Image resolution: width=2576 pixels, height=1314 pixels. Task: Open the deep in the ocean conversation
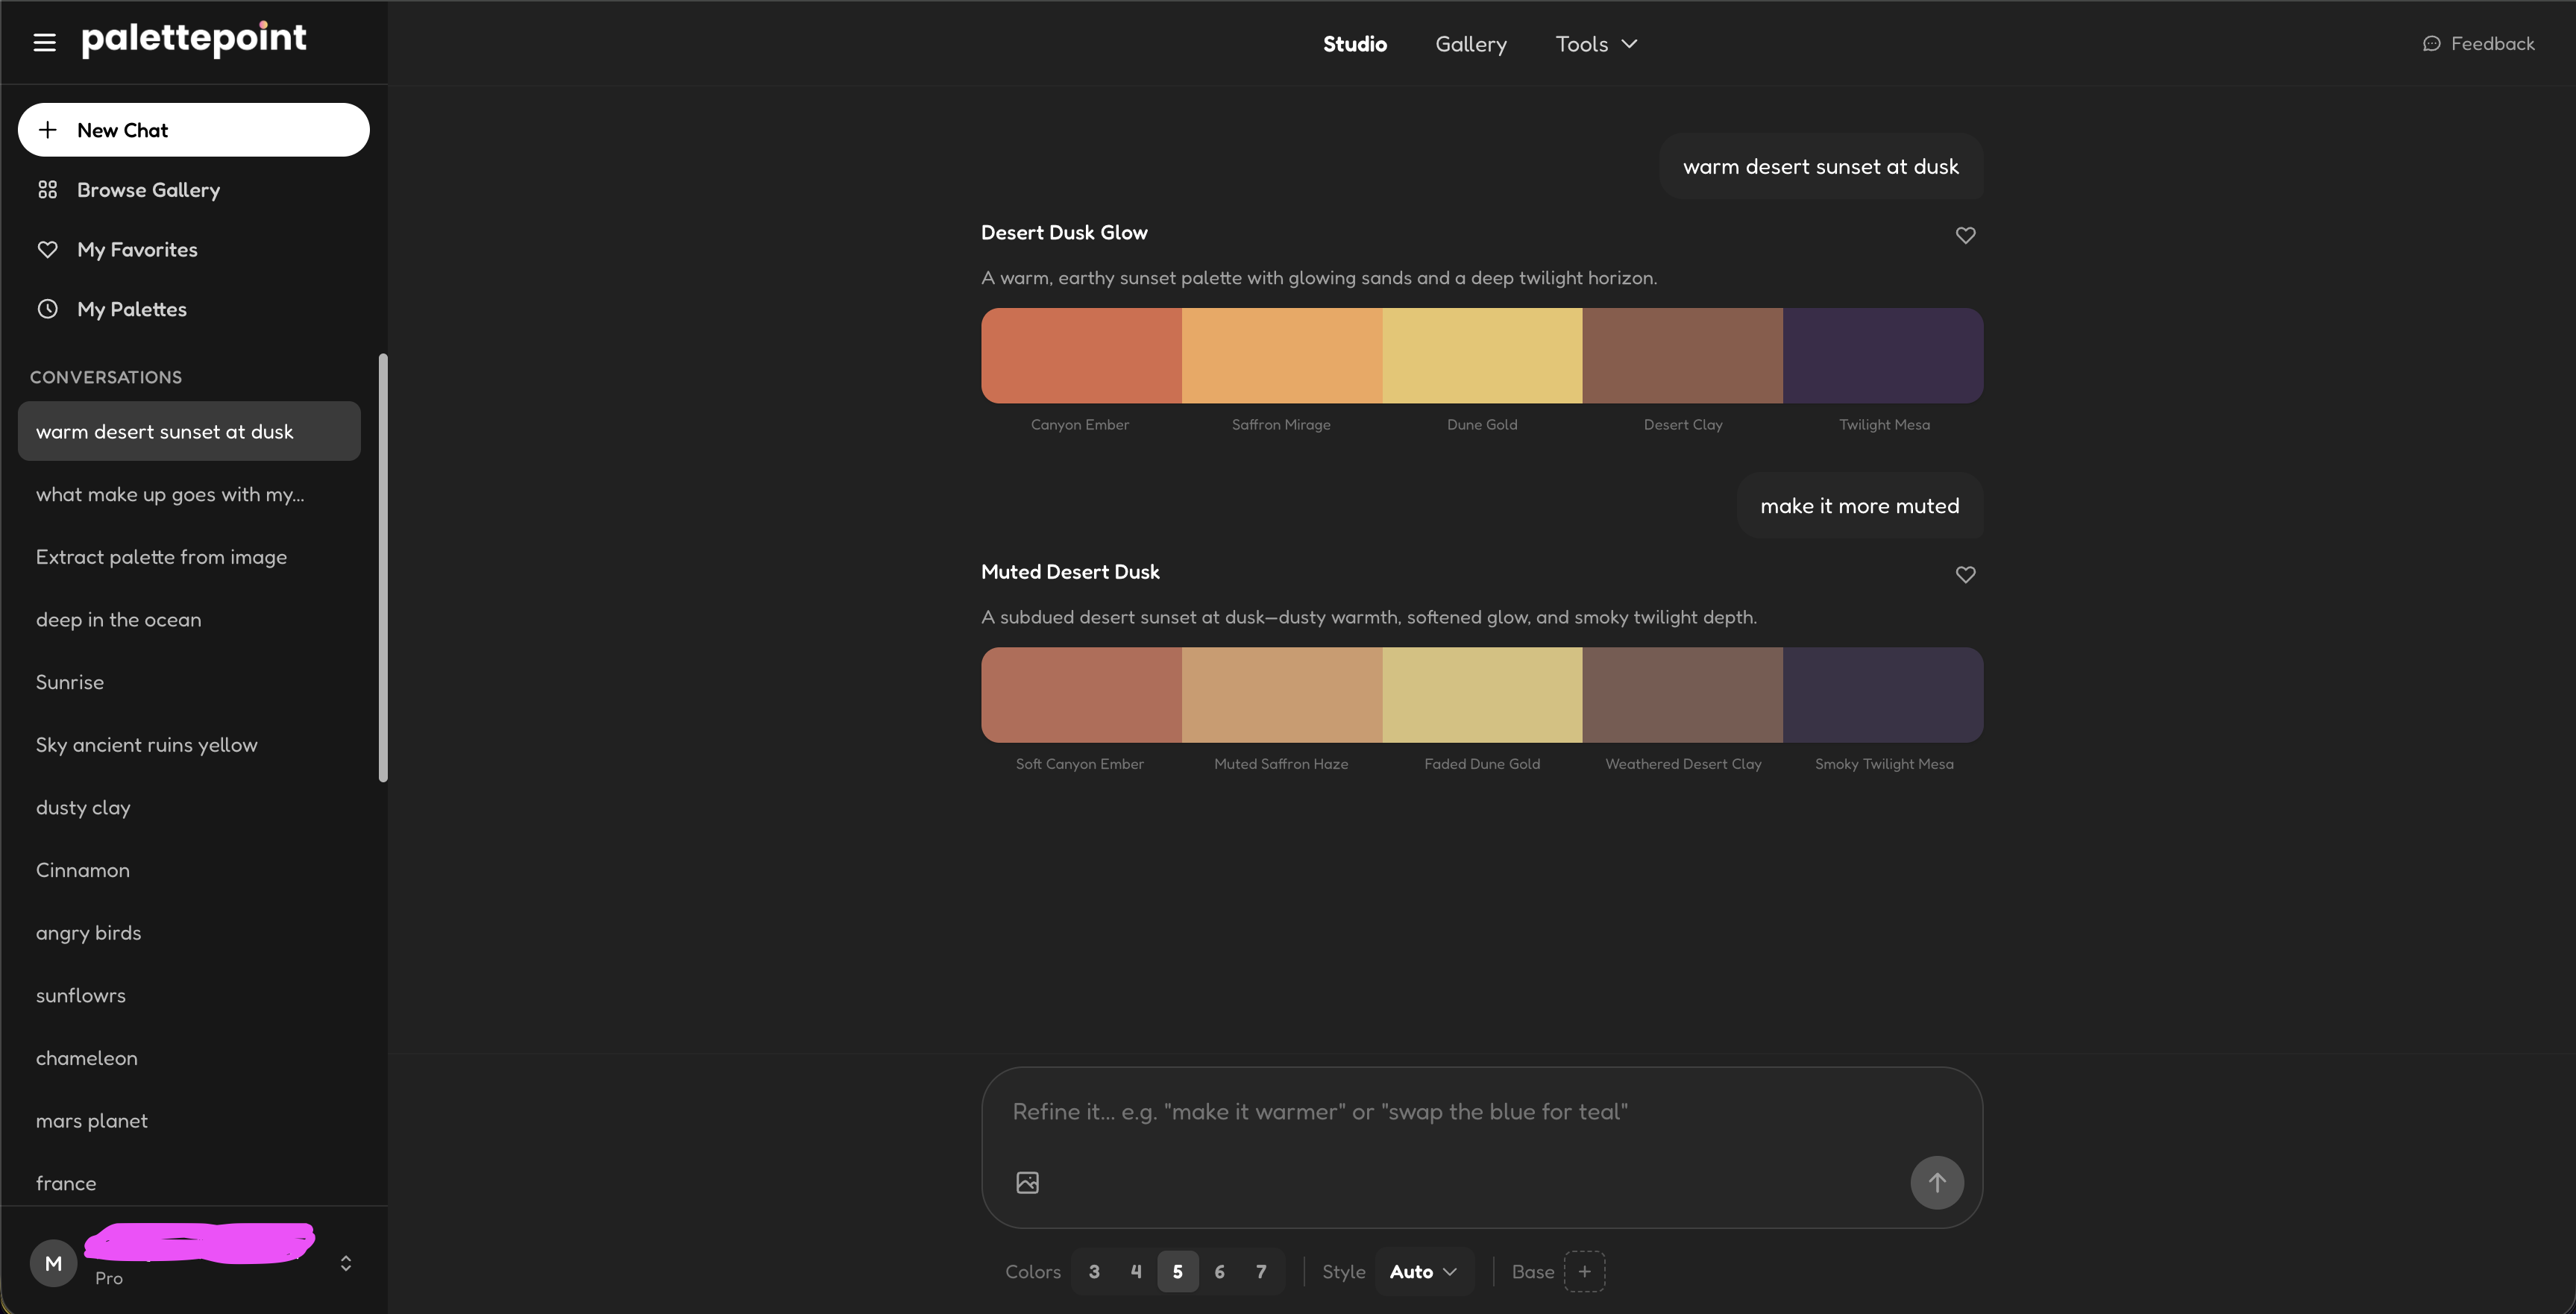pos(119,620)
